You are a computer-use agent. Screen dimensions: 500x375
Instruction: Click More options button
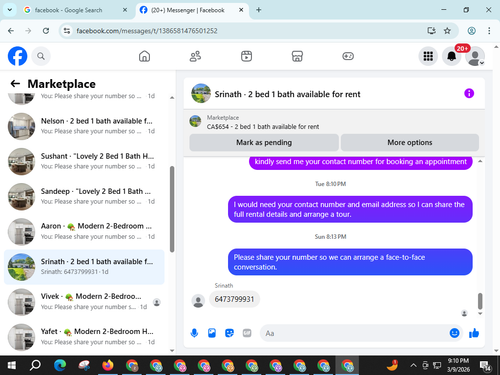410,143
